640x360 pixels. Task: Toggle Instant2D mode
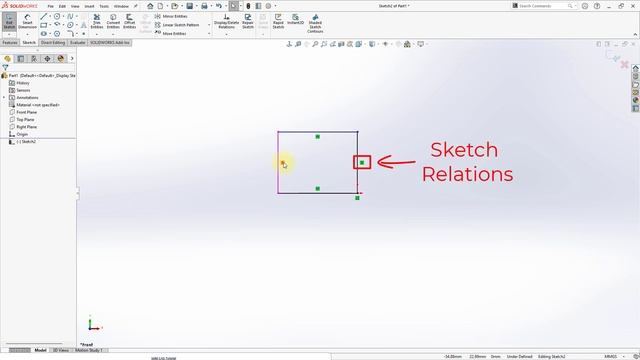[296, 20]
